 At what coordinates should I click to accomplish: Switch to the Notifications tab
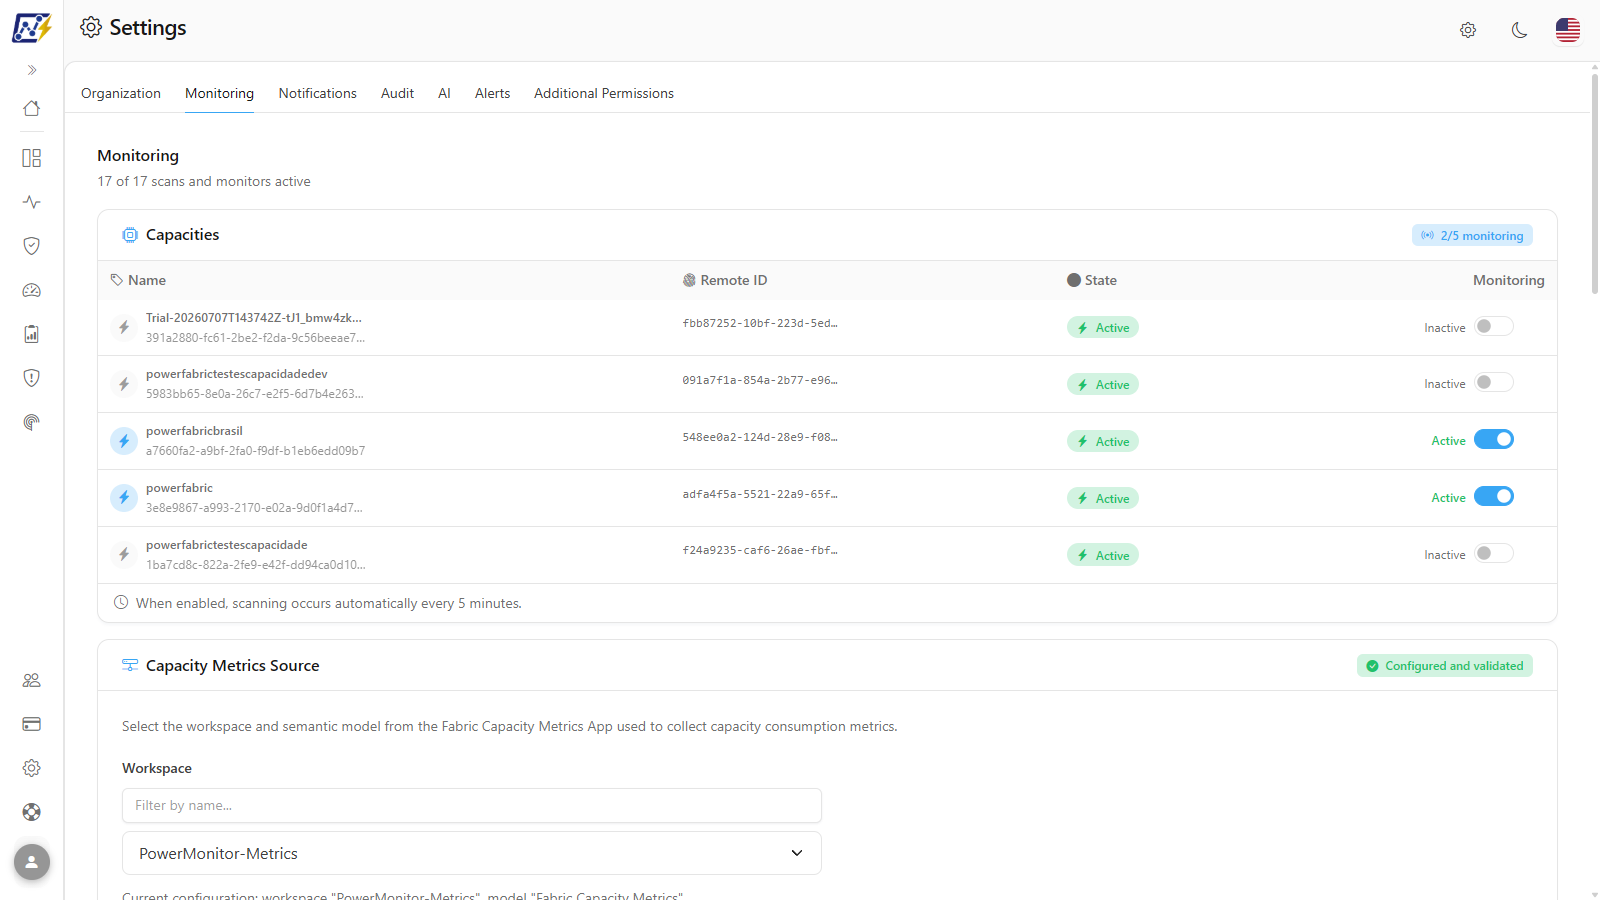click(318, 93)
